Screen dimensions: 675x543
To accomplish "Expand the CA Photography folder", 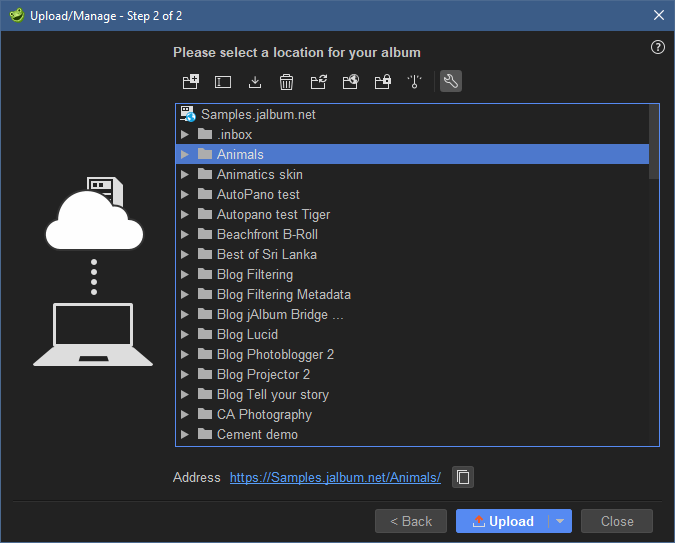I will point(185,414).
